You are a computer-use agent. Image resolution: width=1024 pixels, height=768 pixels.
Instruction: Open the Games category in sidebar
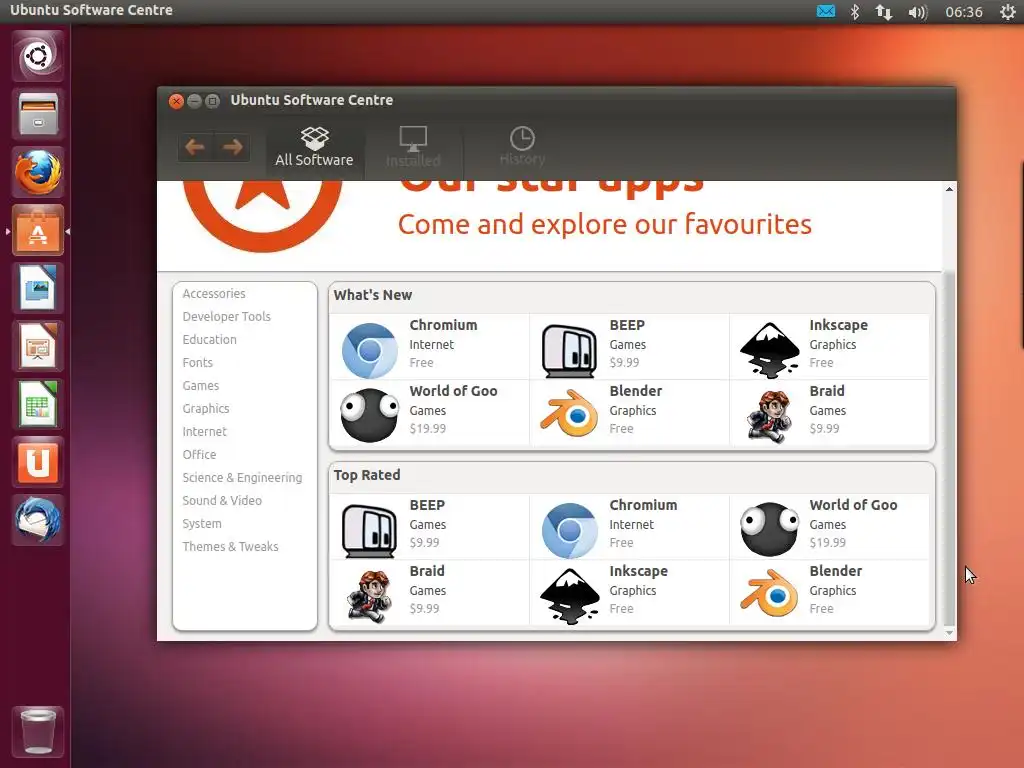pyautogui.click(x=200, y=386)
